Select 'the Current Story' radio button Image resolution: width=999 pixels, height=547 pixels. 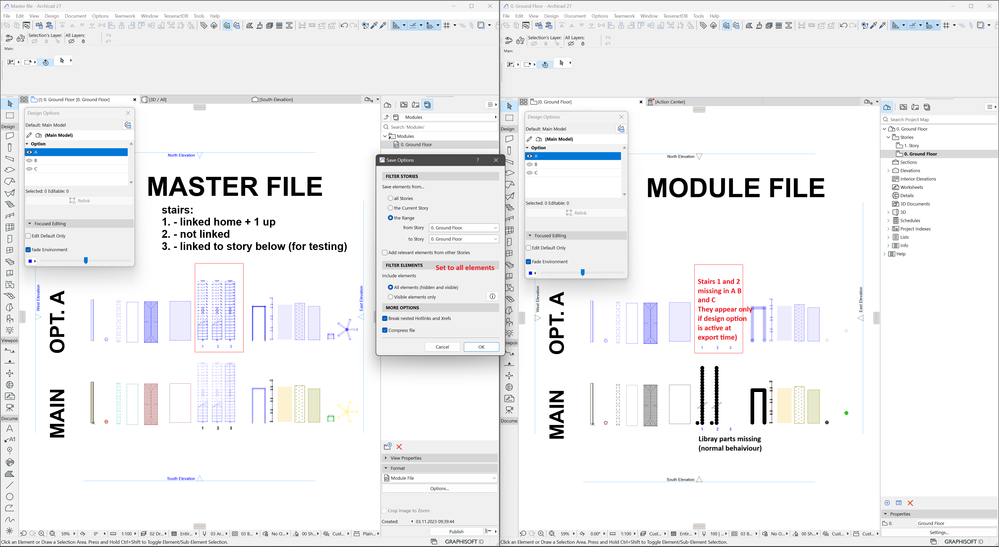(x=391, y=208)
